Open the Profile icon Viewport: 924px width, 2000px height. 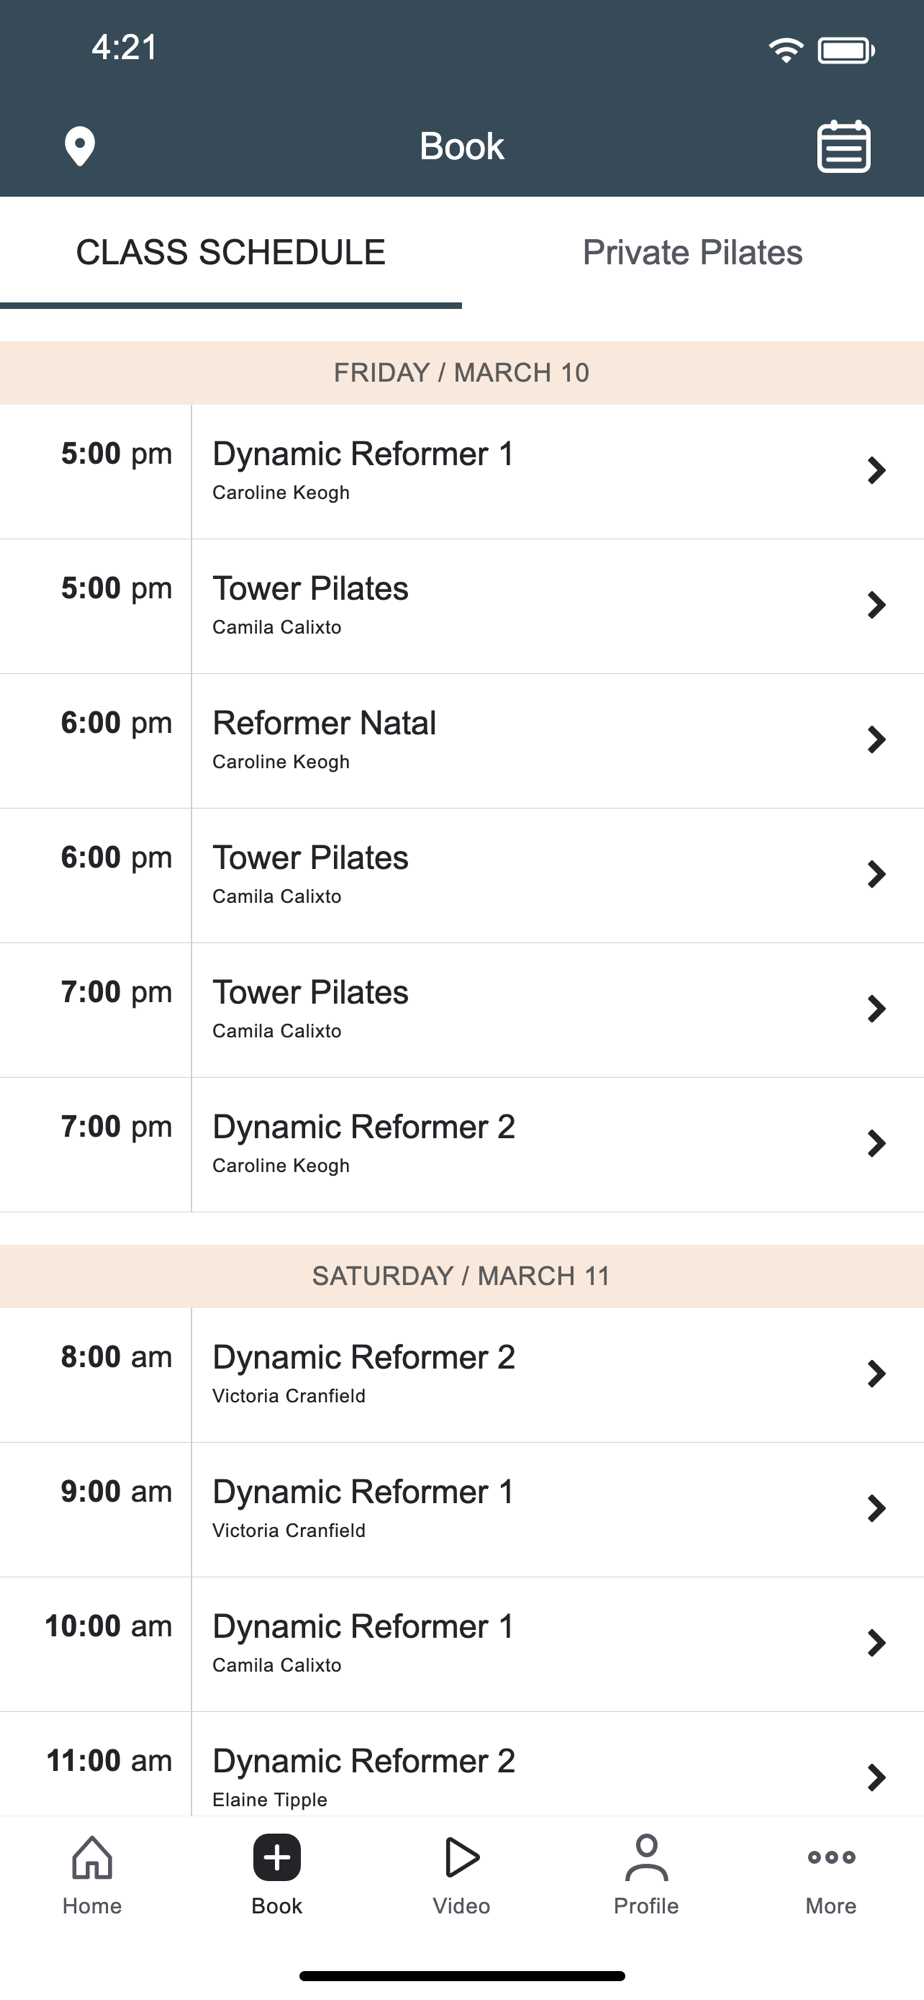pos(646,1858)
